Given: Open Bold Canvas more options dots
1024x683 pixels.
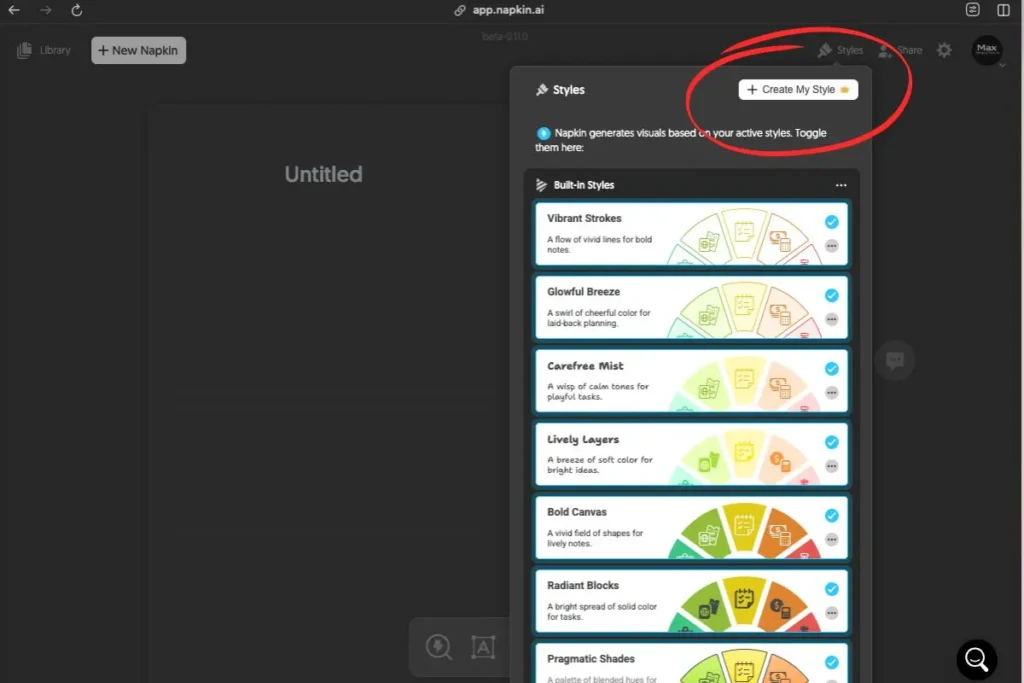Looking at the screenshot, I should point(831,539).
